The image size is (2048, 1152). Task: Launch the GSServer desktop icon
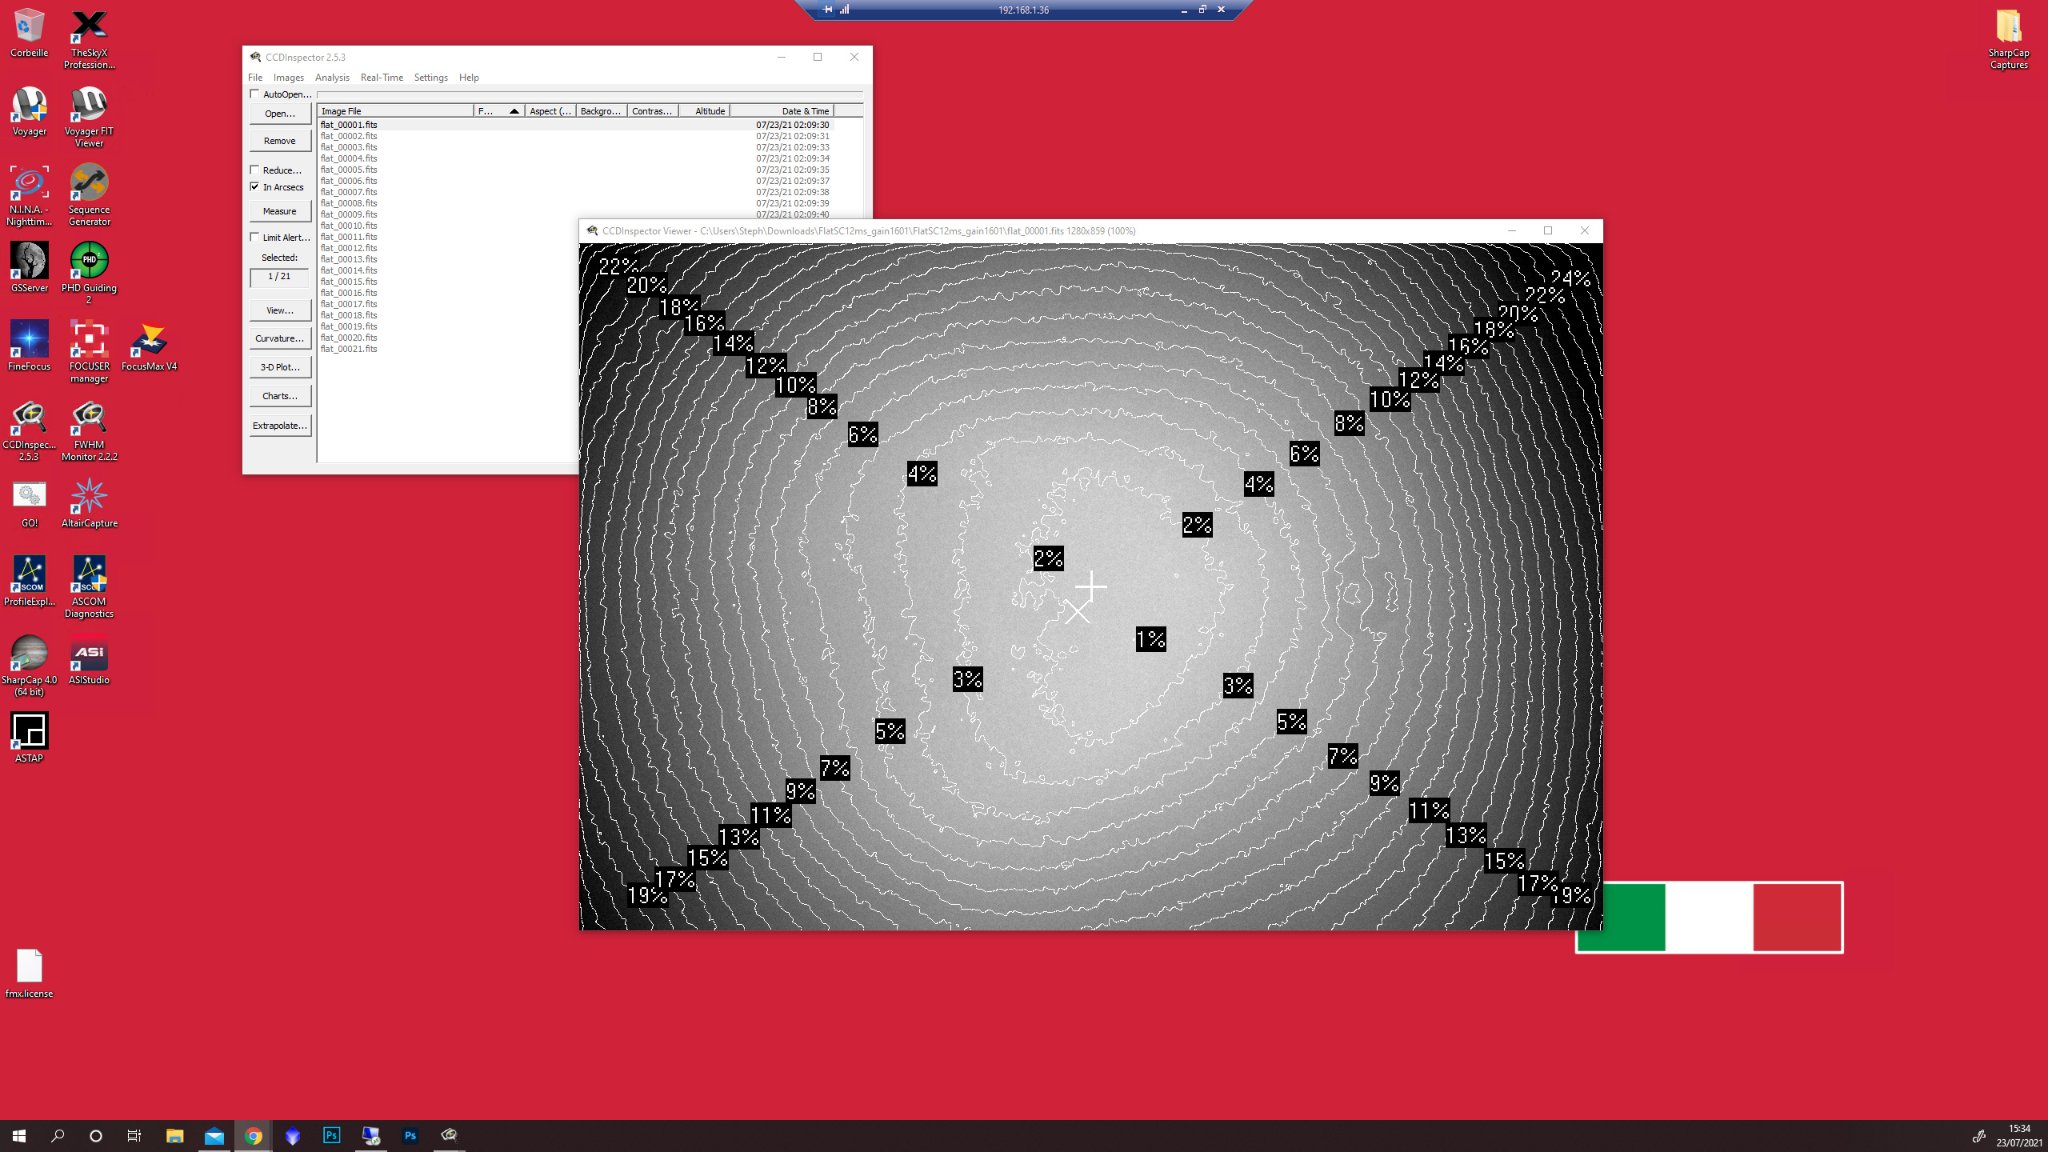click(29, 267)
